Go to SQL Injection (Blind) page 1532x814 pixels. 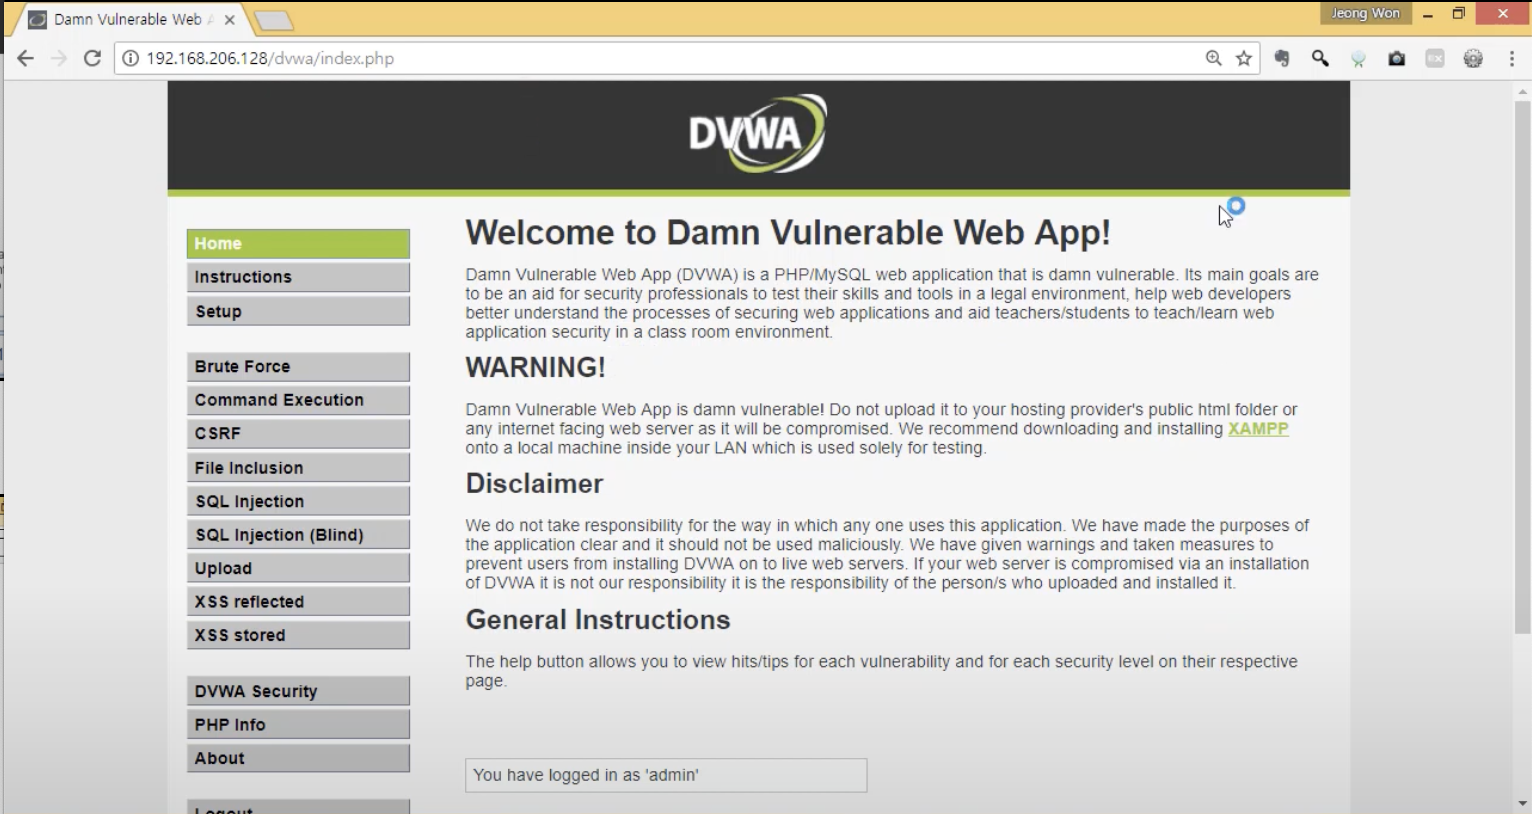[298, 534]
